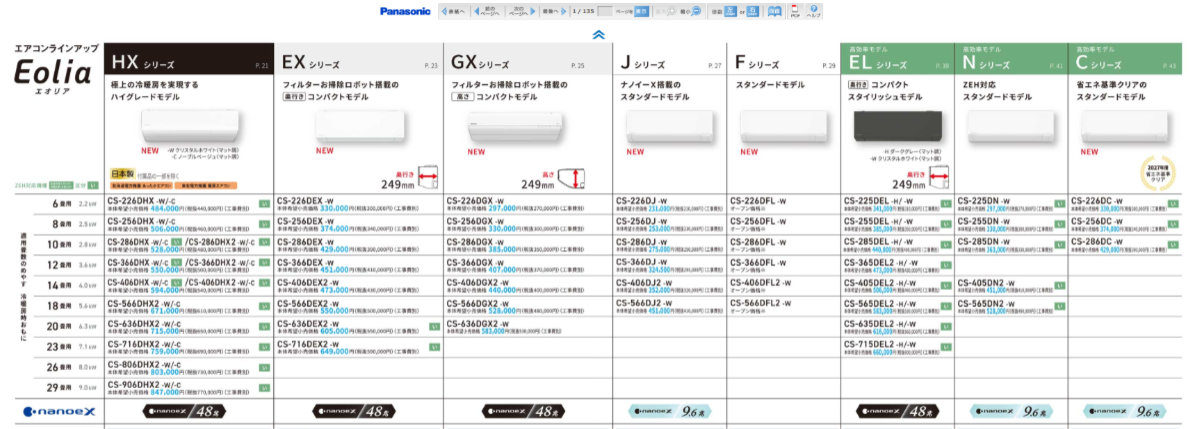Click the Panasonic logo

coord(405,11)
